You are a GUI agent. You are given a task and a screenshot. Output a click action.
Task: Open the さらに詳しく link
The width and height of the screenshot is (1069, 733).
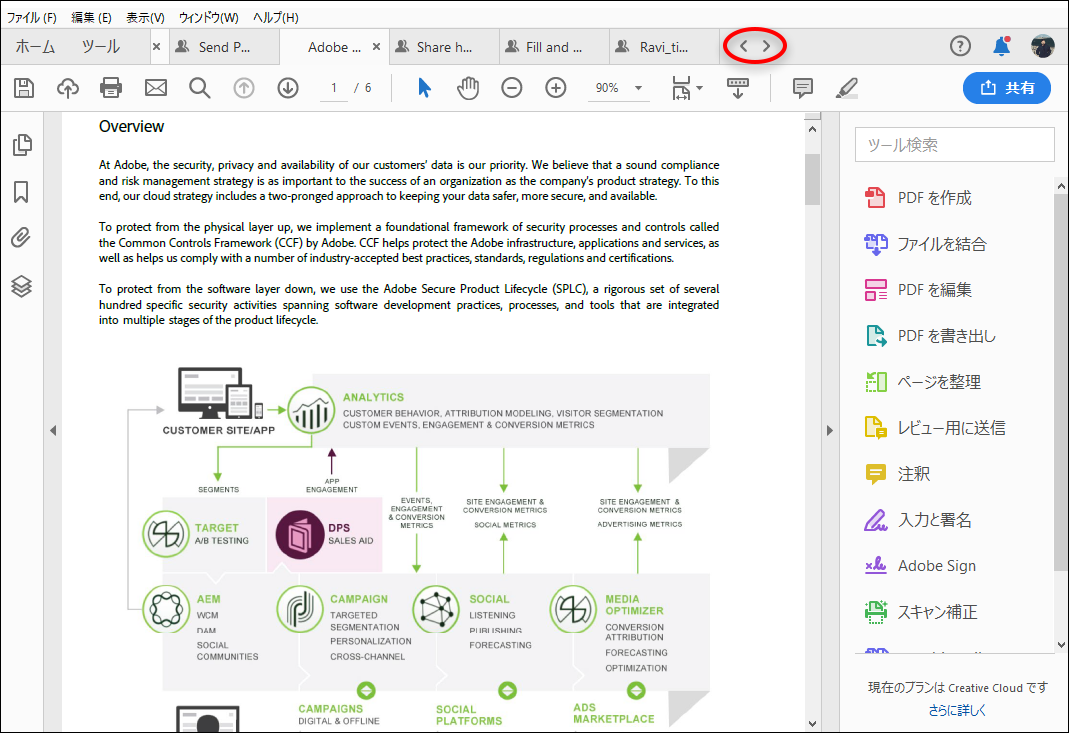pyautogui.click(x=957, y=710)
